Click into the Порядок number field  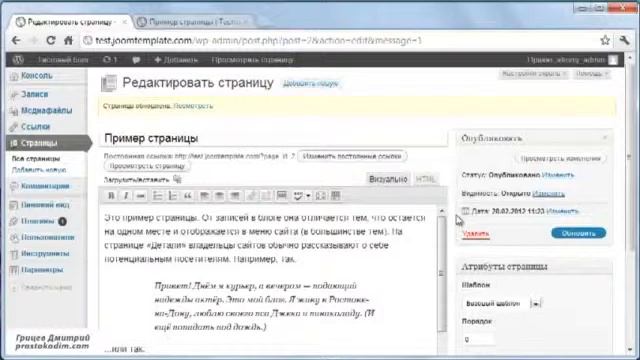point(478,340)
